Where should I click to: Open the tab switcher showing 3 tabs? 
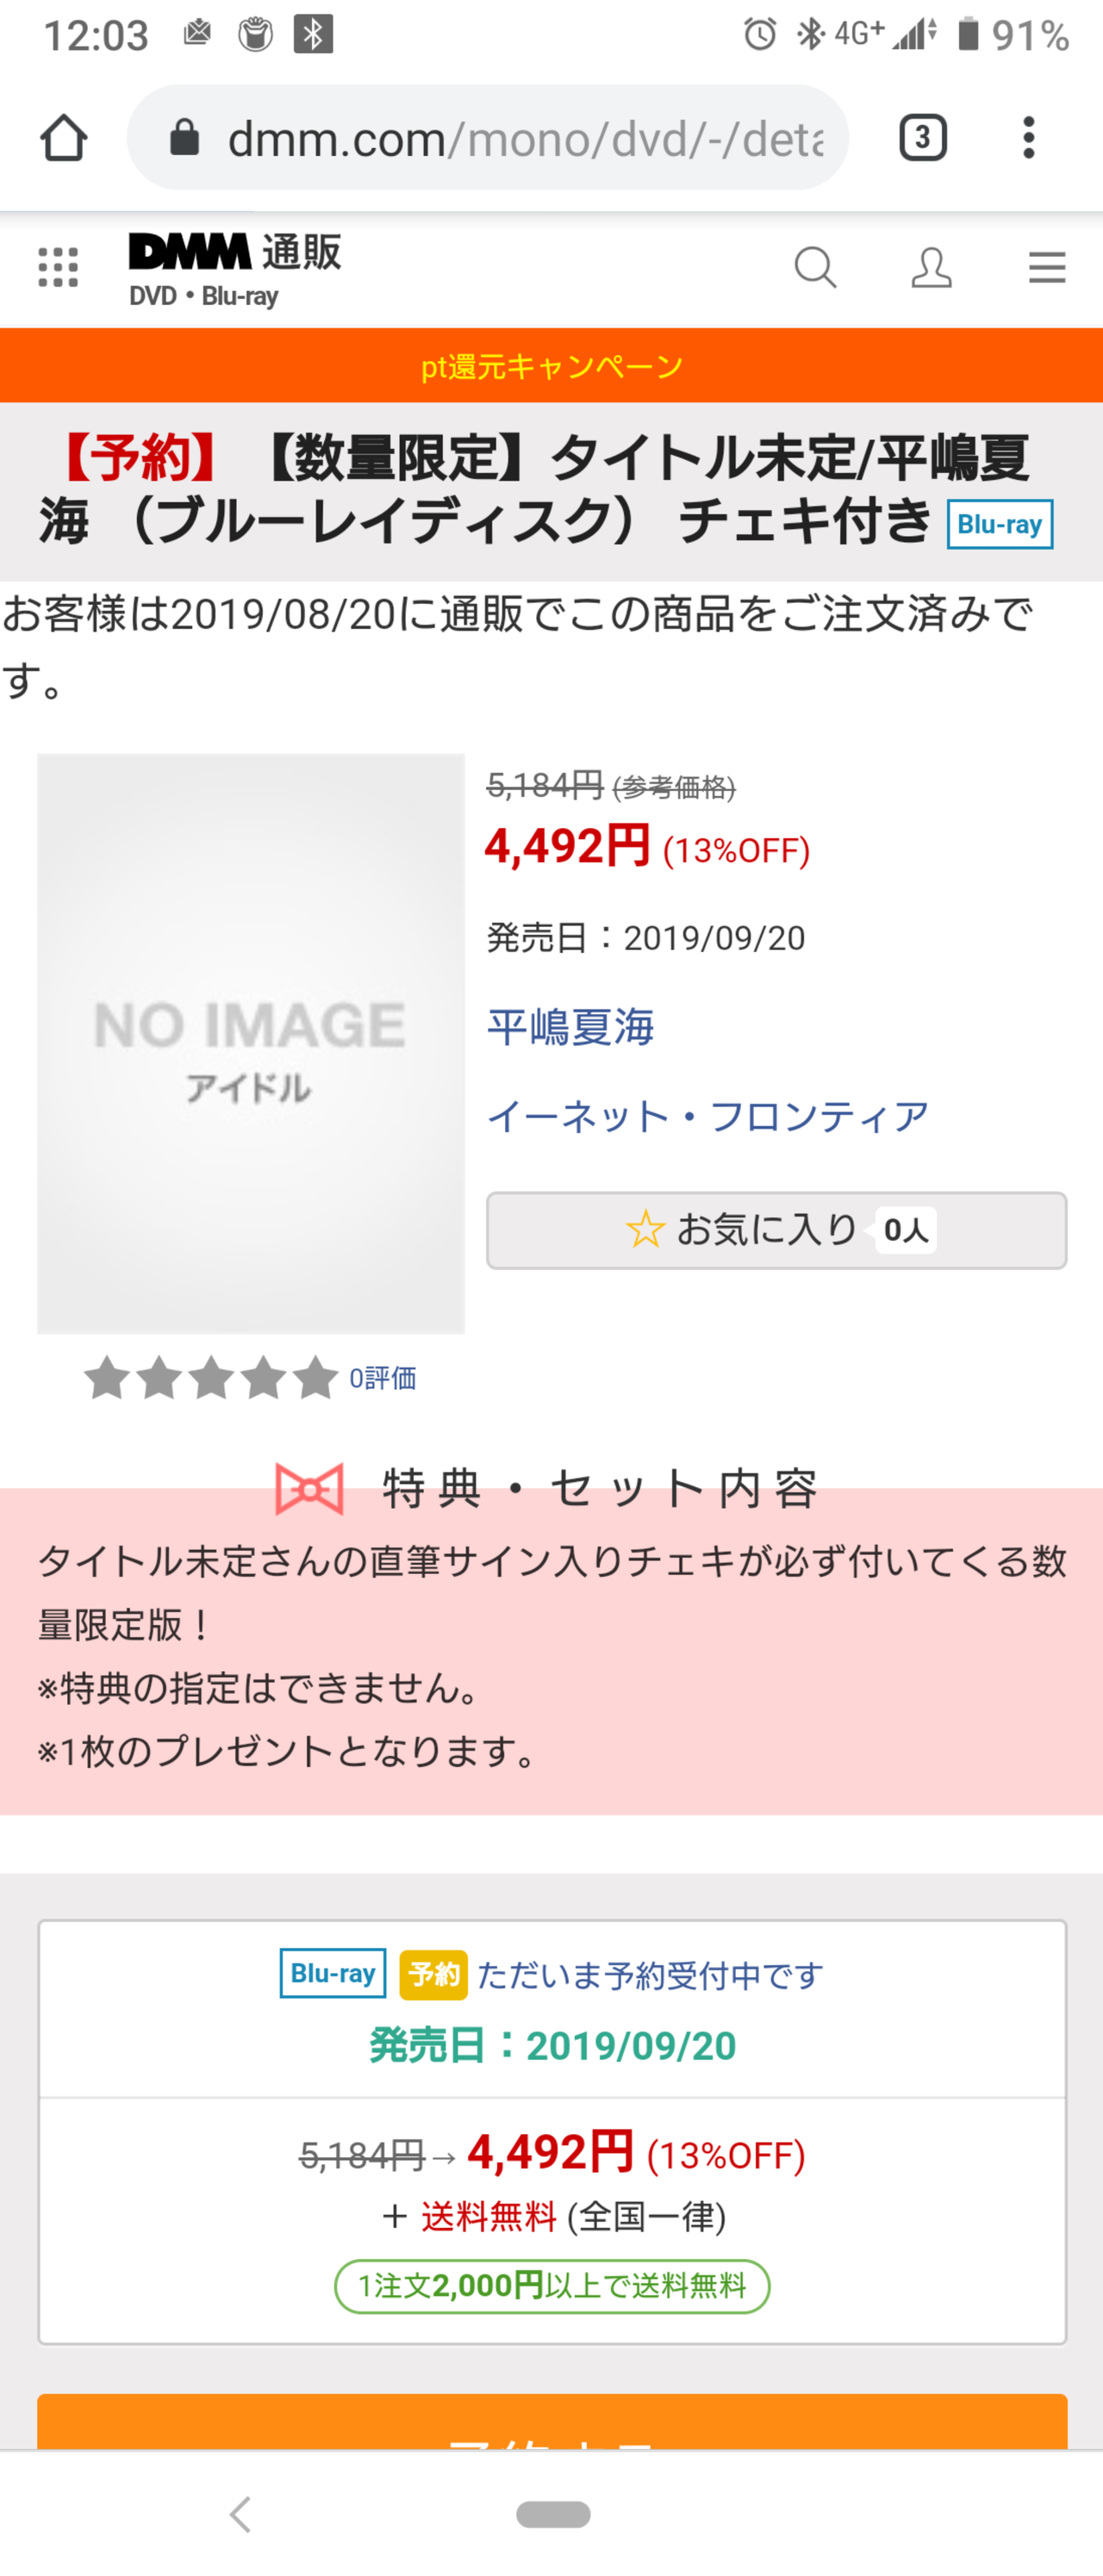(x=922, y=137)
